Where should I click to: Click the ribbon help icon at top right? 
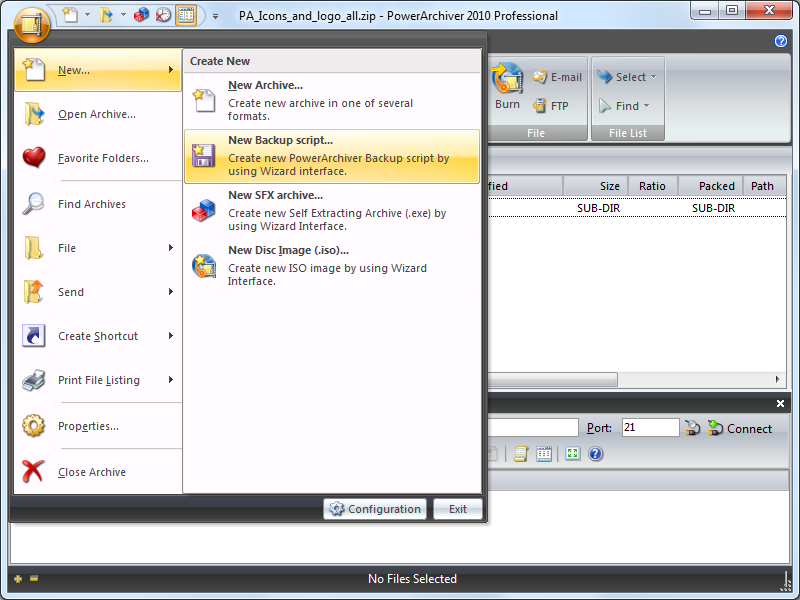781,41
